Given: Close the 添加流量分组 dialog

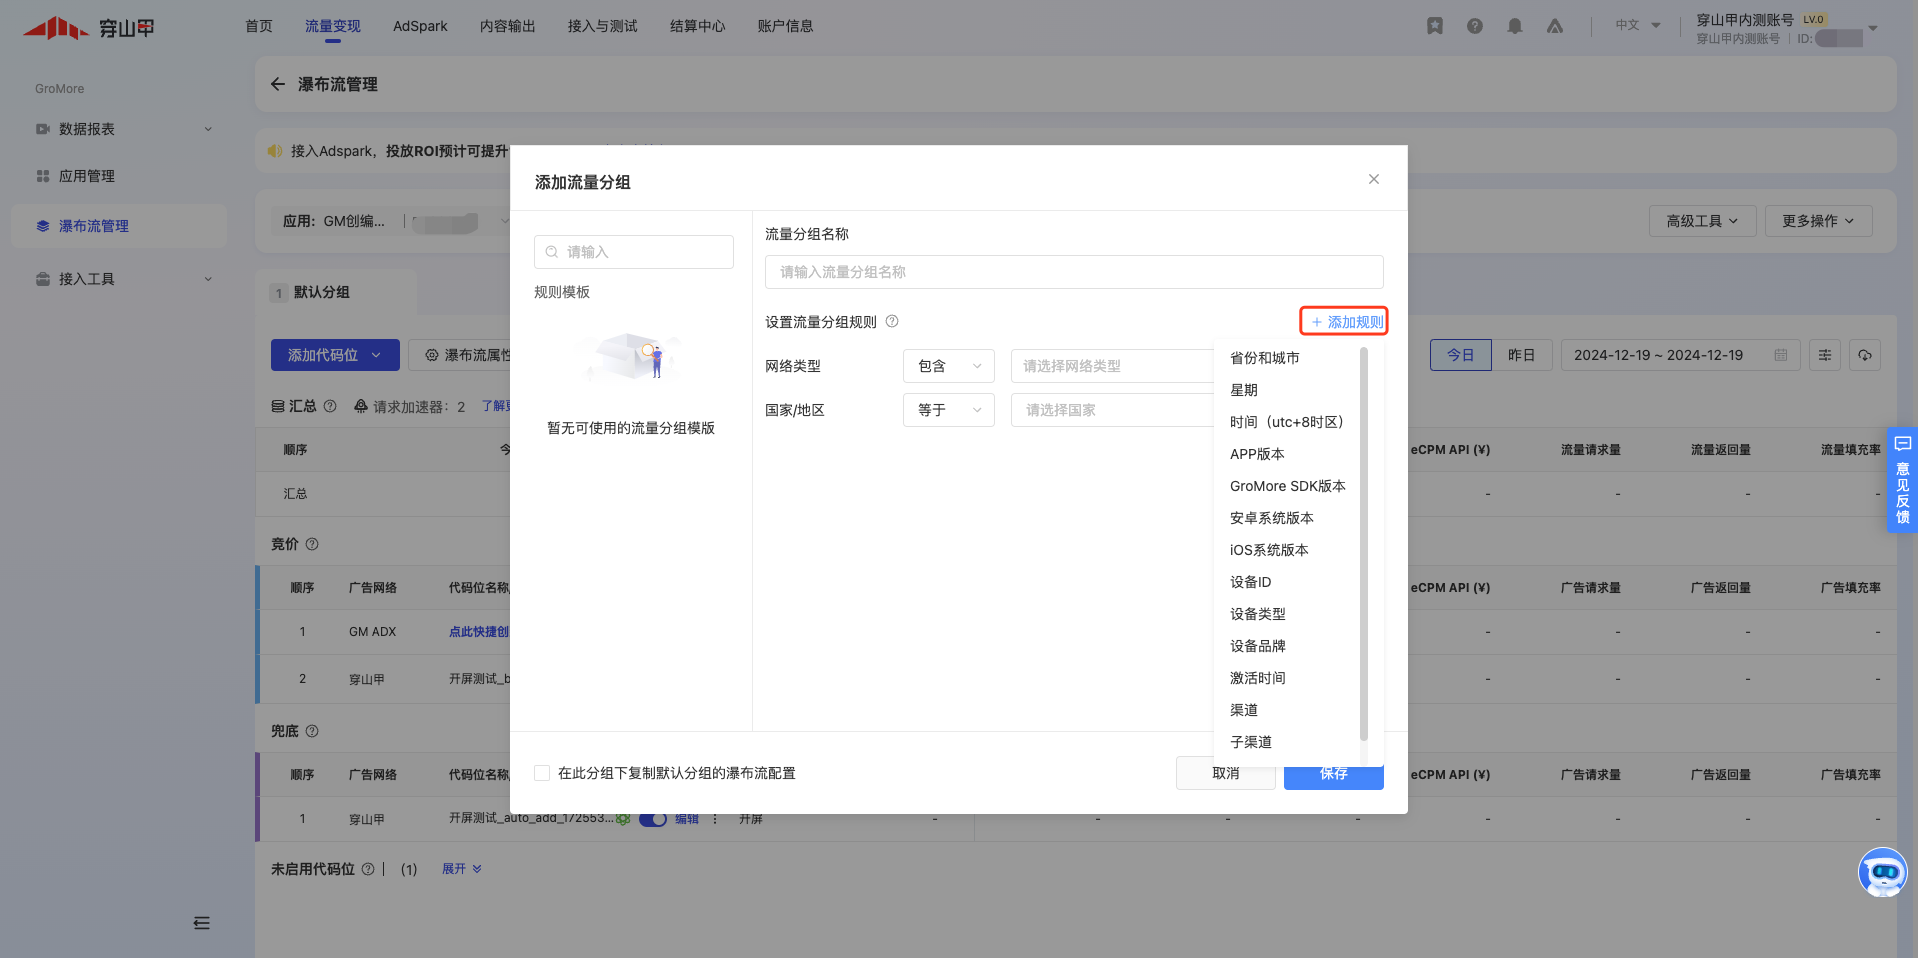Looking at the screenshot, I should 1374,179.
